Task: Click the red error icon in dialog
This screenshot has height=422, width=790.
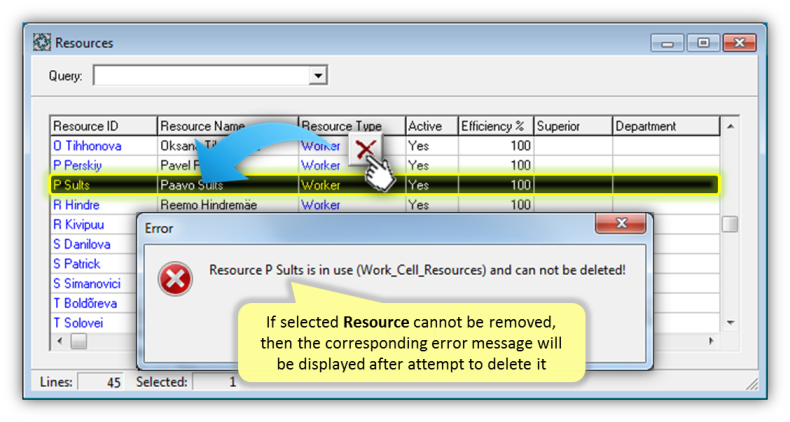Action: coord(175,278)
